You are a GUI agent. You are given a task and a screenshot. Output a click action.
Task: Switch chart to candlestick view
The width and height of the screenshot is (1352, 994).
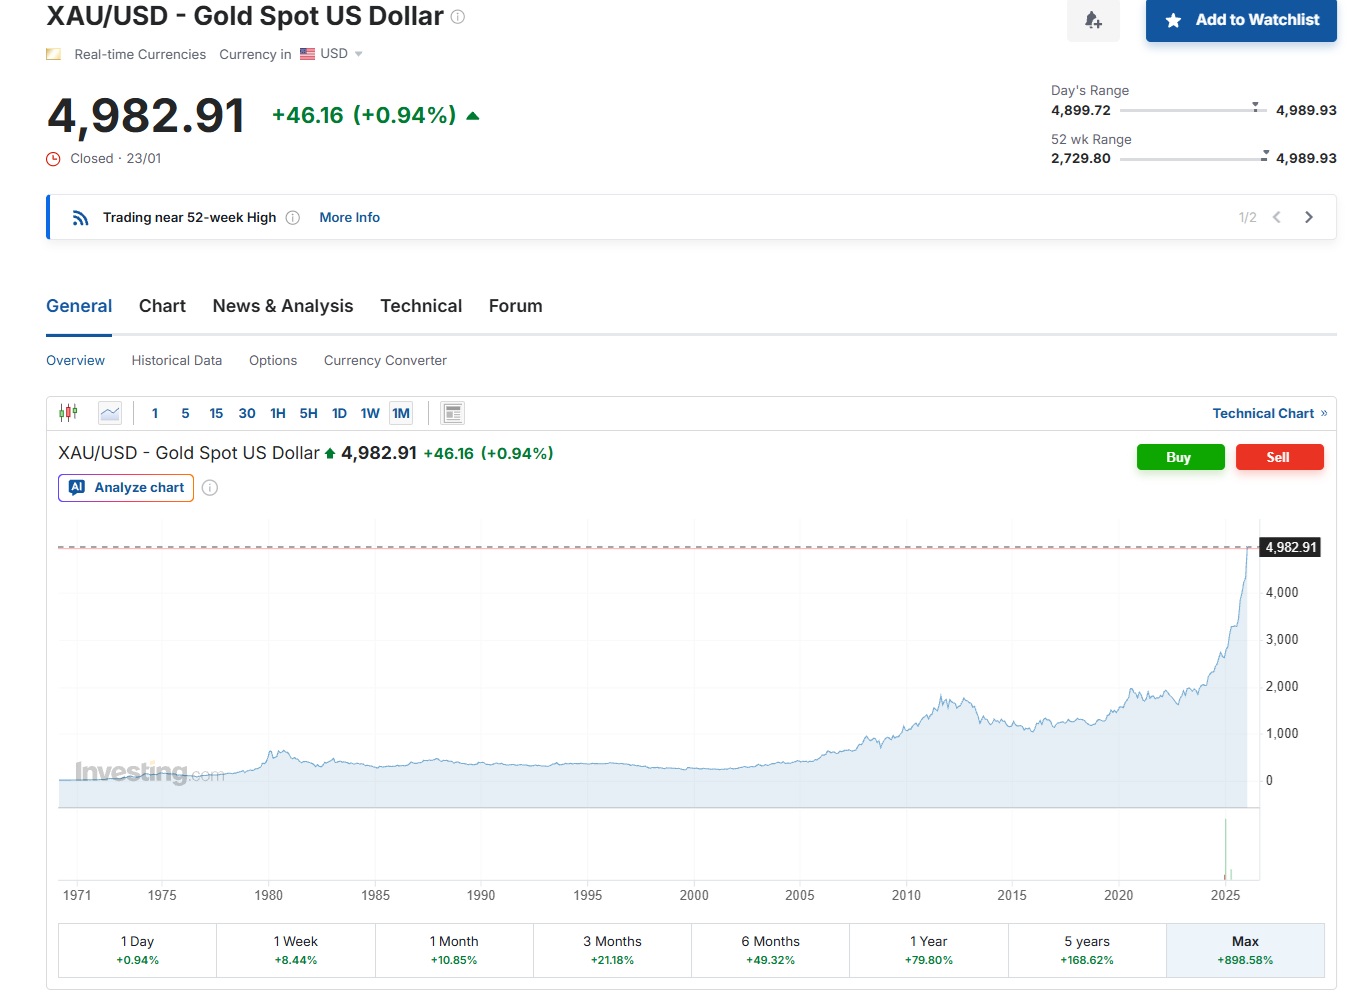[68, 413]
